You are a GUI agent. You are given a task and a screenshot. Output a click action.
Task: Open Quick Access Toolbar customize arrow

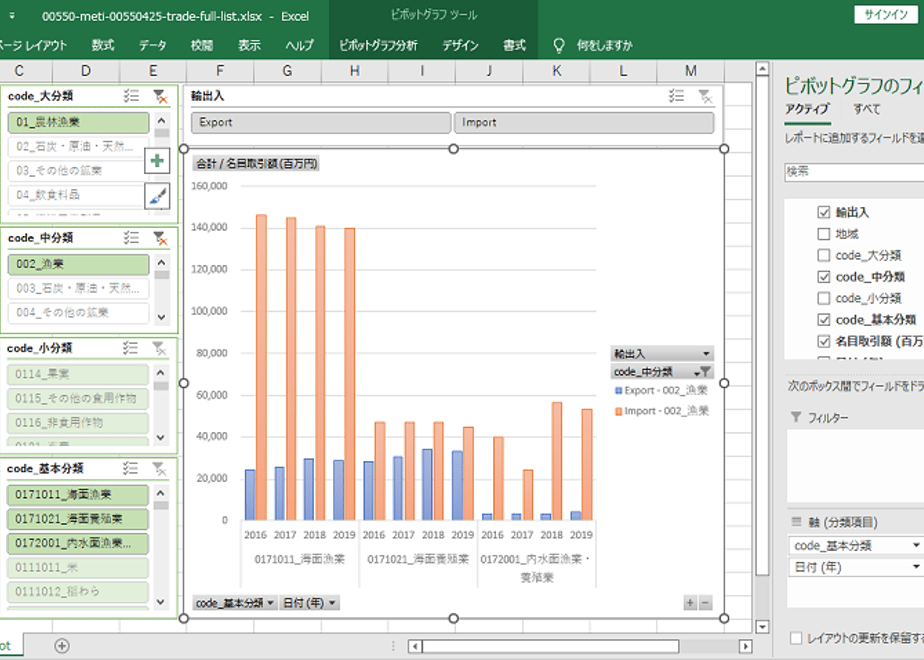point(12,16)
